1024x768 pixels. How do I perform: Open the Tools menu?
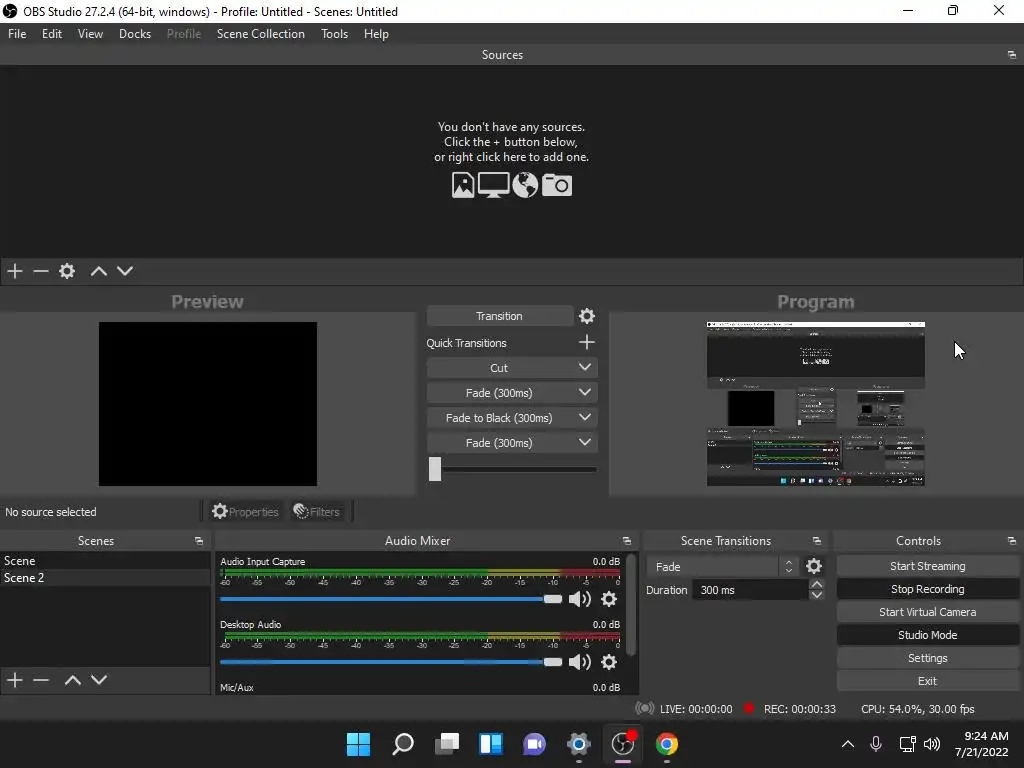334,34
